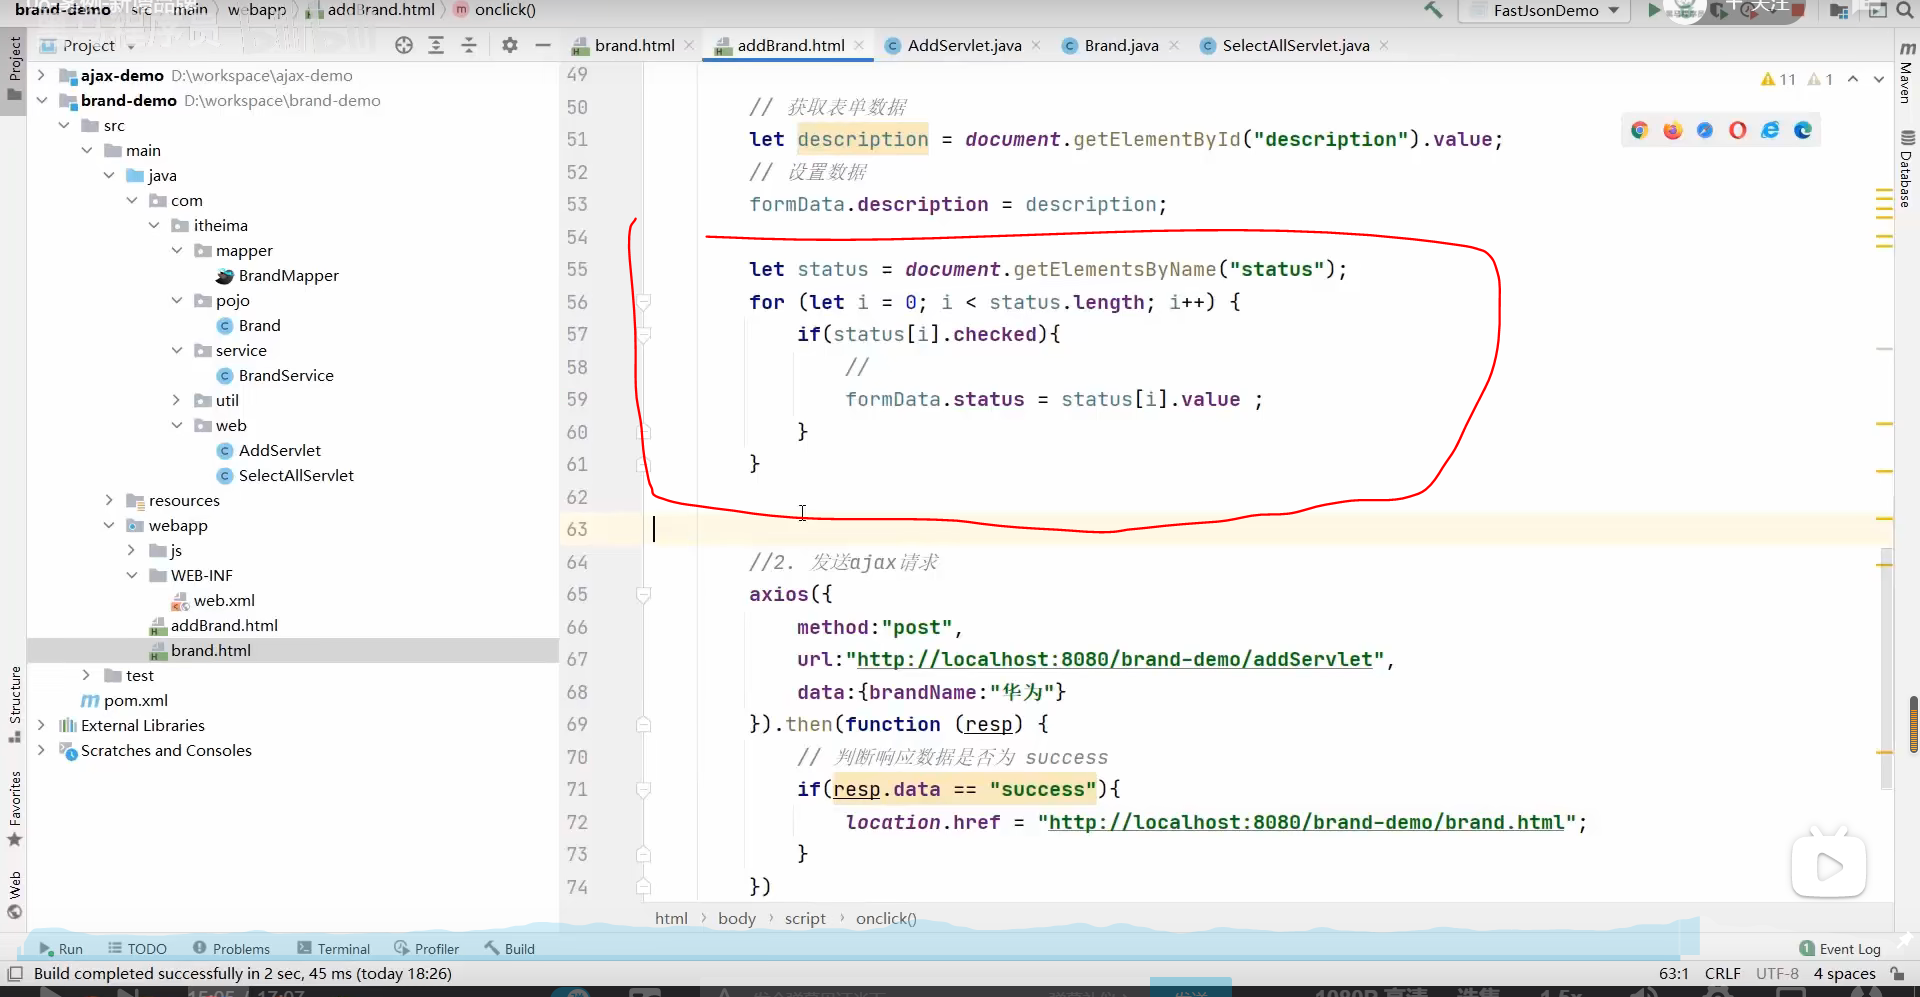Viewport: 1920px width, 997px height.
Task: Click the brand.html URL link on line 72
Action: [x=1306, y=822]
